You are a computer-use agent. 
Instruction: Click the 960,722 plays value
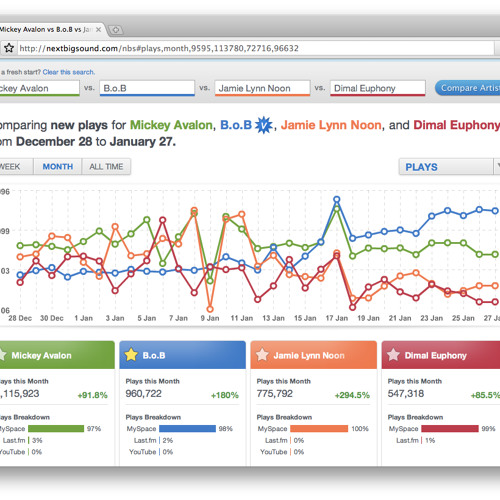coord(144,394)
